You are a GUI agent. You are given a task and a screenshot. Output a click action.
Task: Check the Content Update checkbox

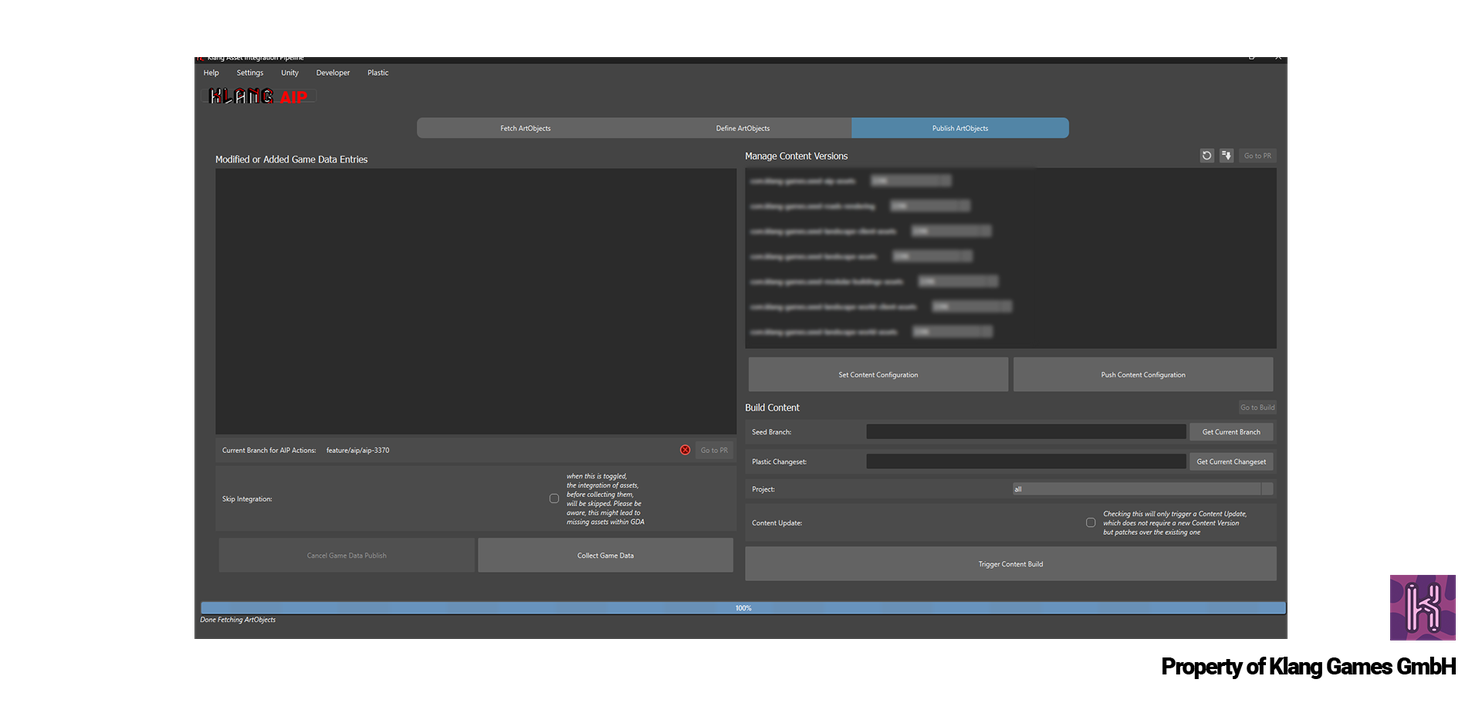tap(1091, 523)
